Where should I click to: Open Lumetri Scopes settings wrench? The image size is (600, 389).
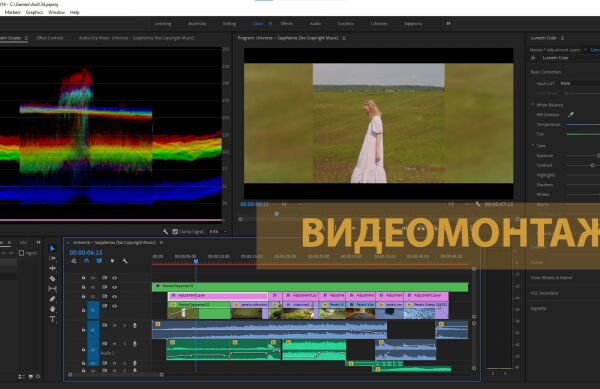pos(165,231)
